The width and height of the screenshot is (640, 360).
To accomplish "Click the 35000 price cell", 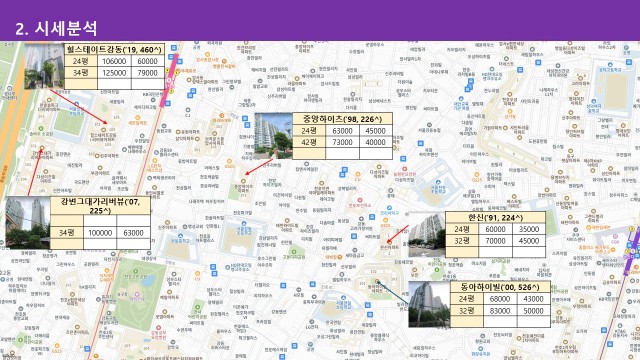I will click(x=529, y=229).
